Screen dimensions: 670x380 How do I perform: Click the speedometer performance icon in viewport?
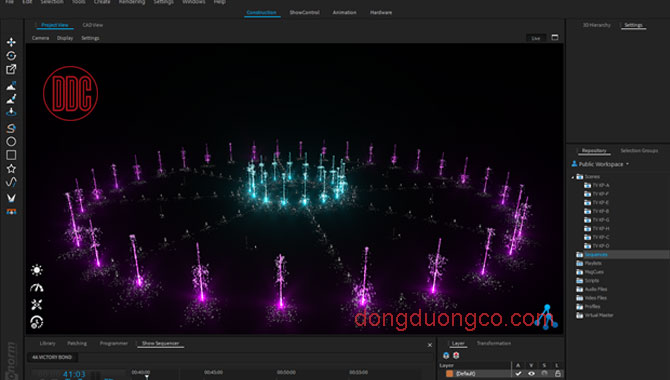point(37,288)
